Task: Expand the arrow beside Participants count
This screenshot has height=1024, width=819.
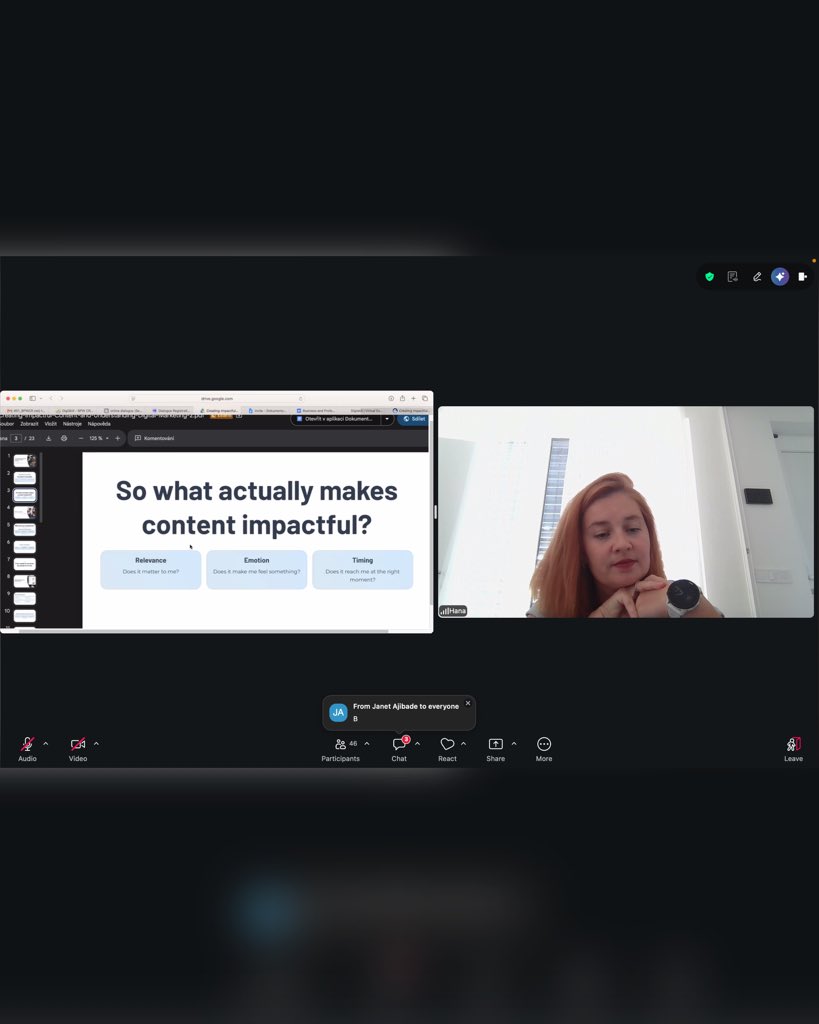Action: coord(367,744)
